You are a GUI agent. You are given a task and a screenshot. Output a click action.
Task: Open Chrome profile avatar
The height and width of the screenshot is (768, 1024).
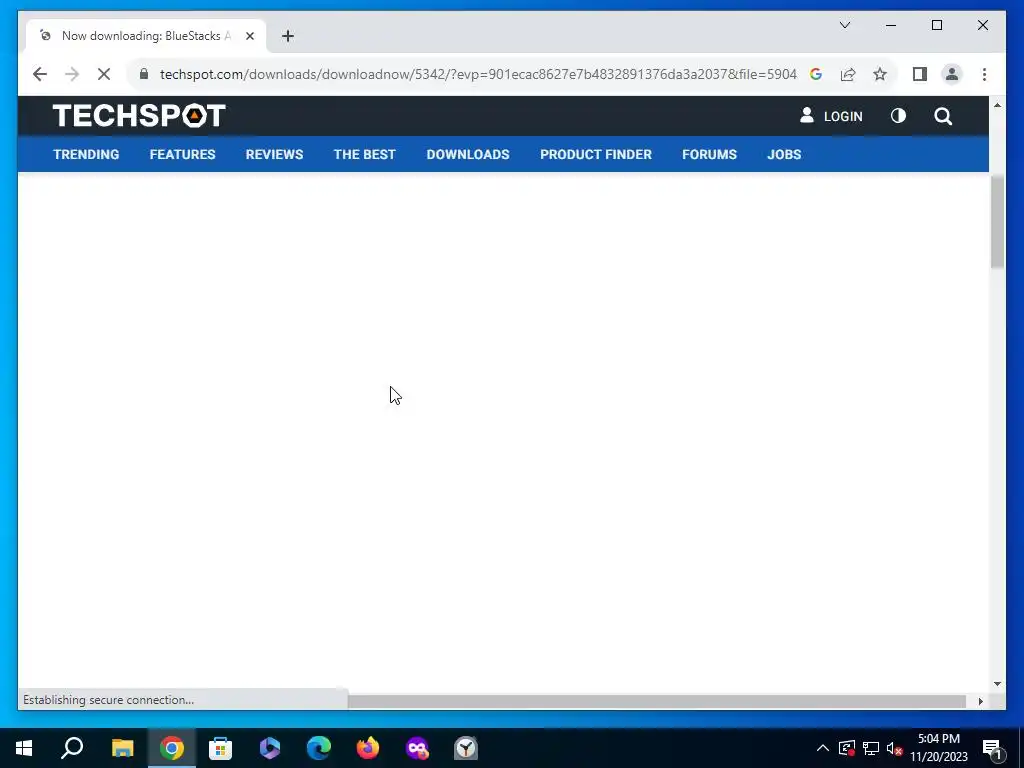click(952, 74)
